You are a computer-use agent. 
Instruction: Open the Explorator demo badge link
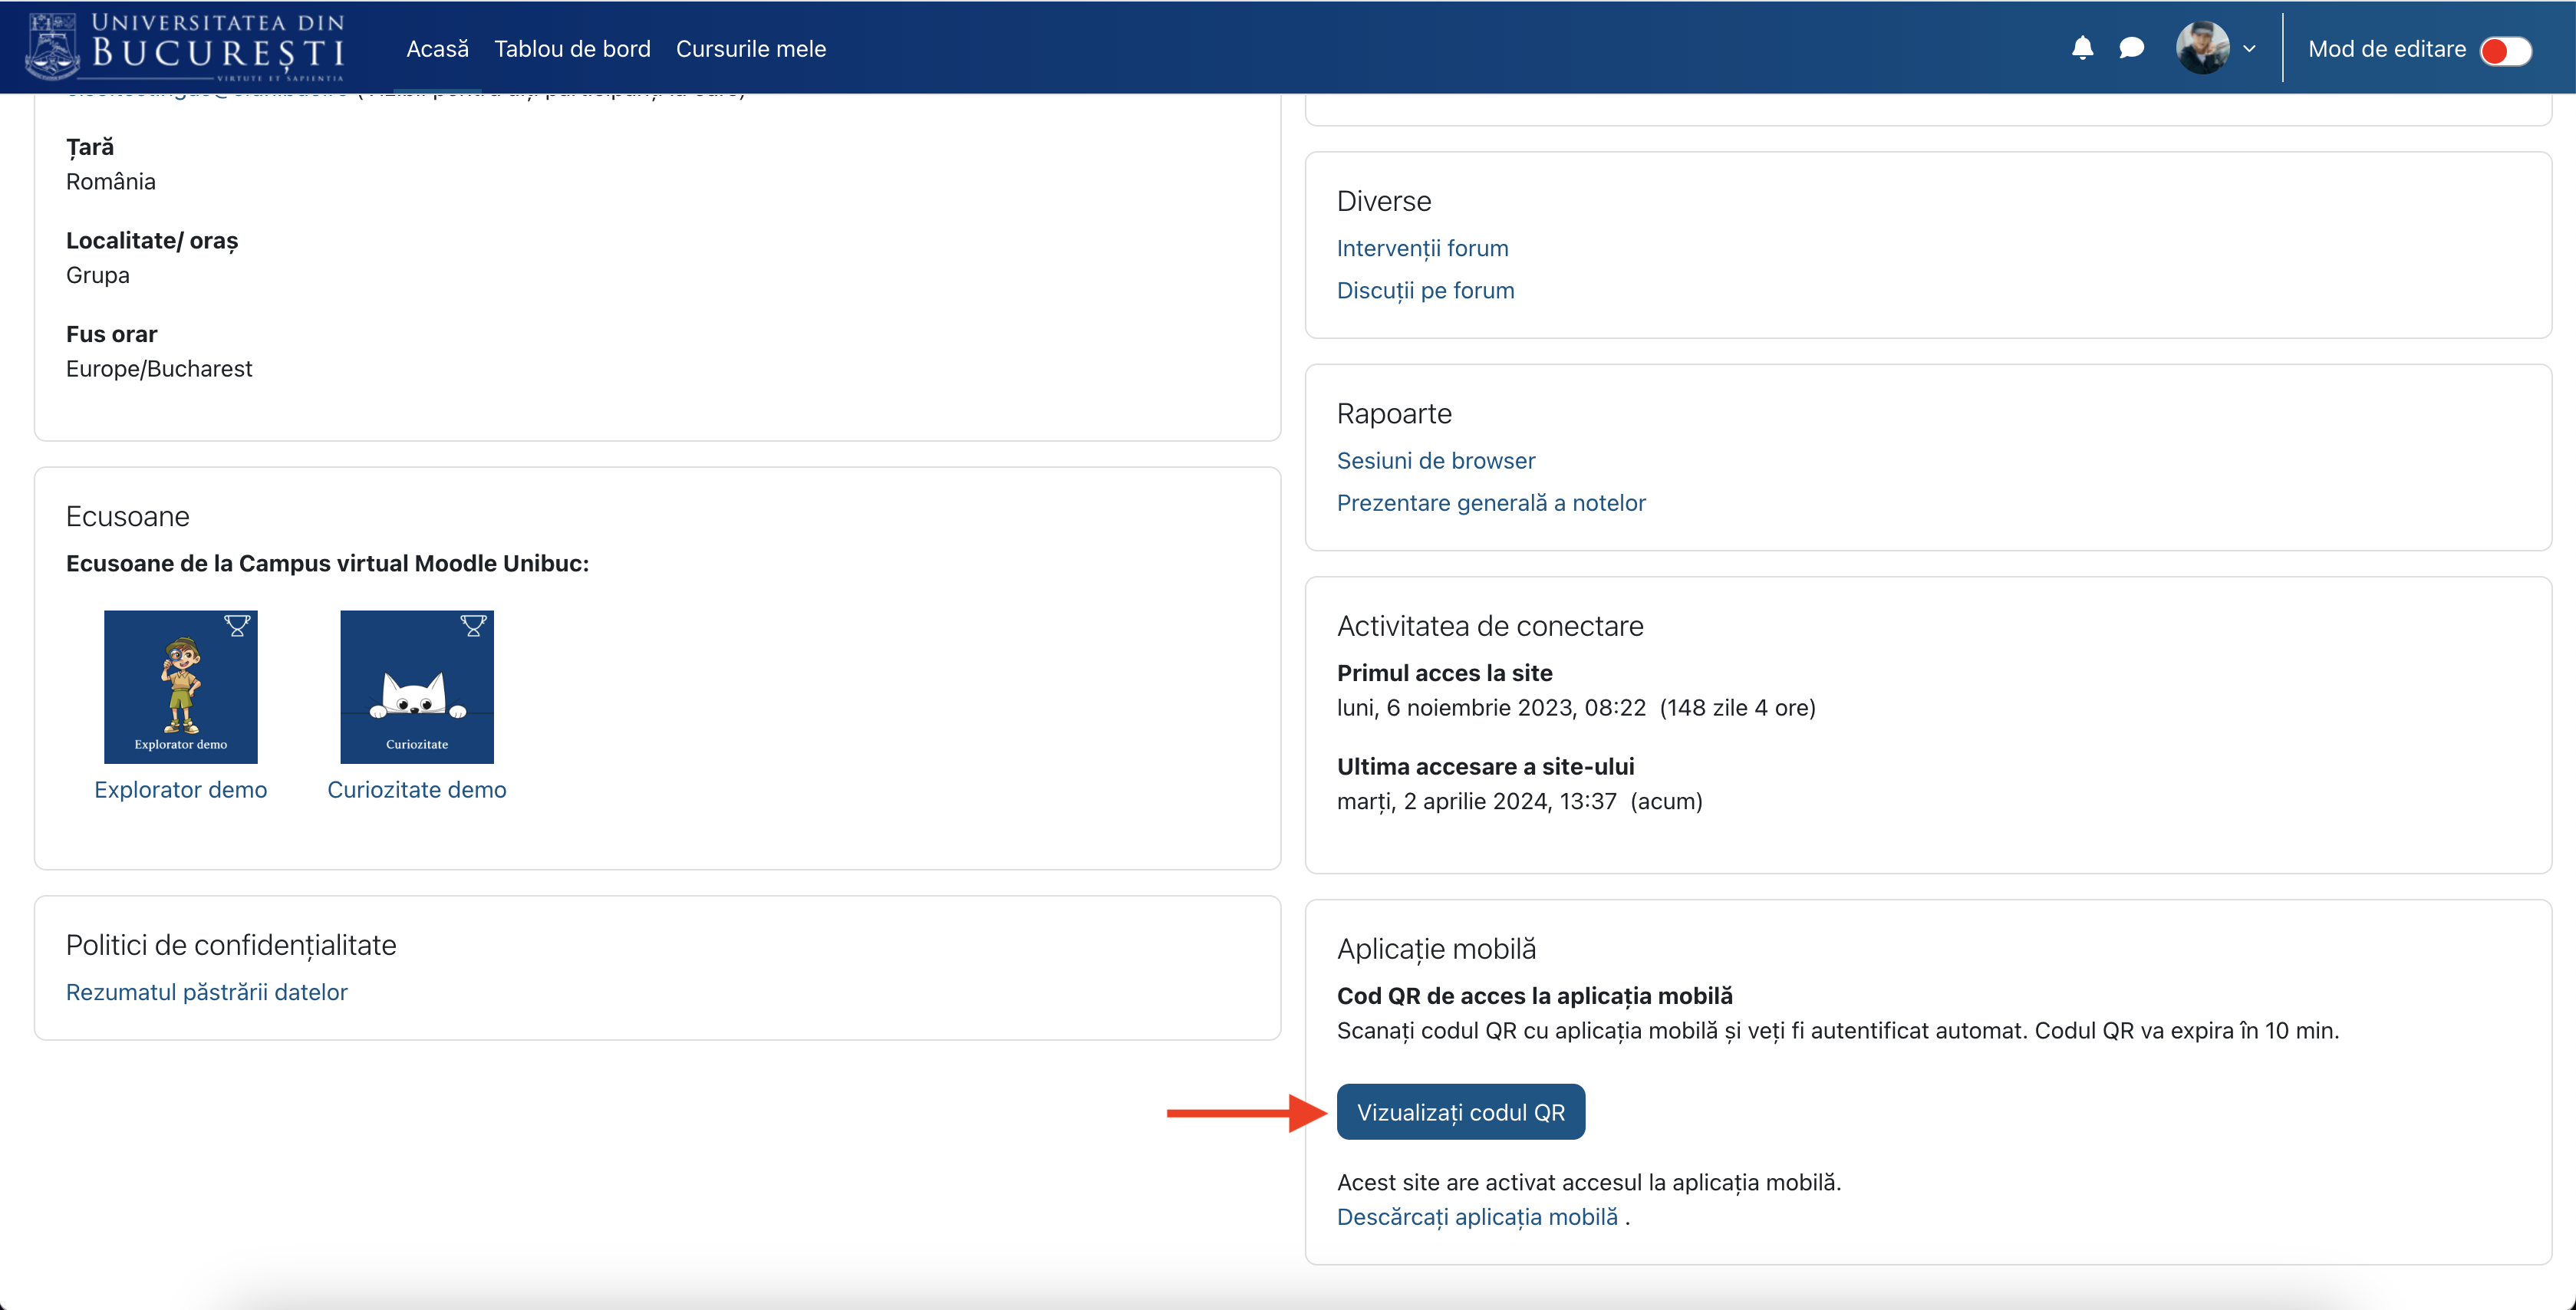point(181,790)
